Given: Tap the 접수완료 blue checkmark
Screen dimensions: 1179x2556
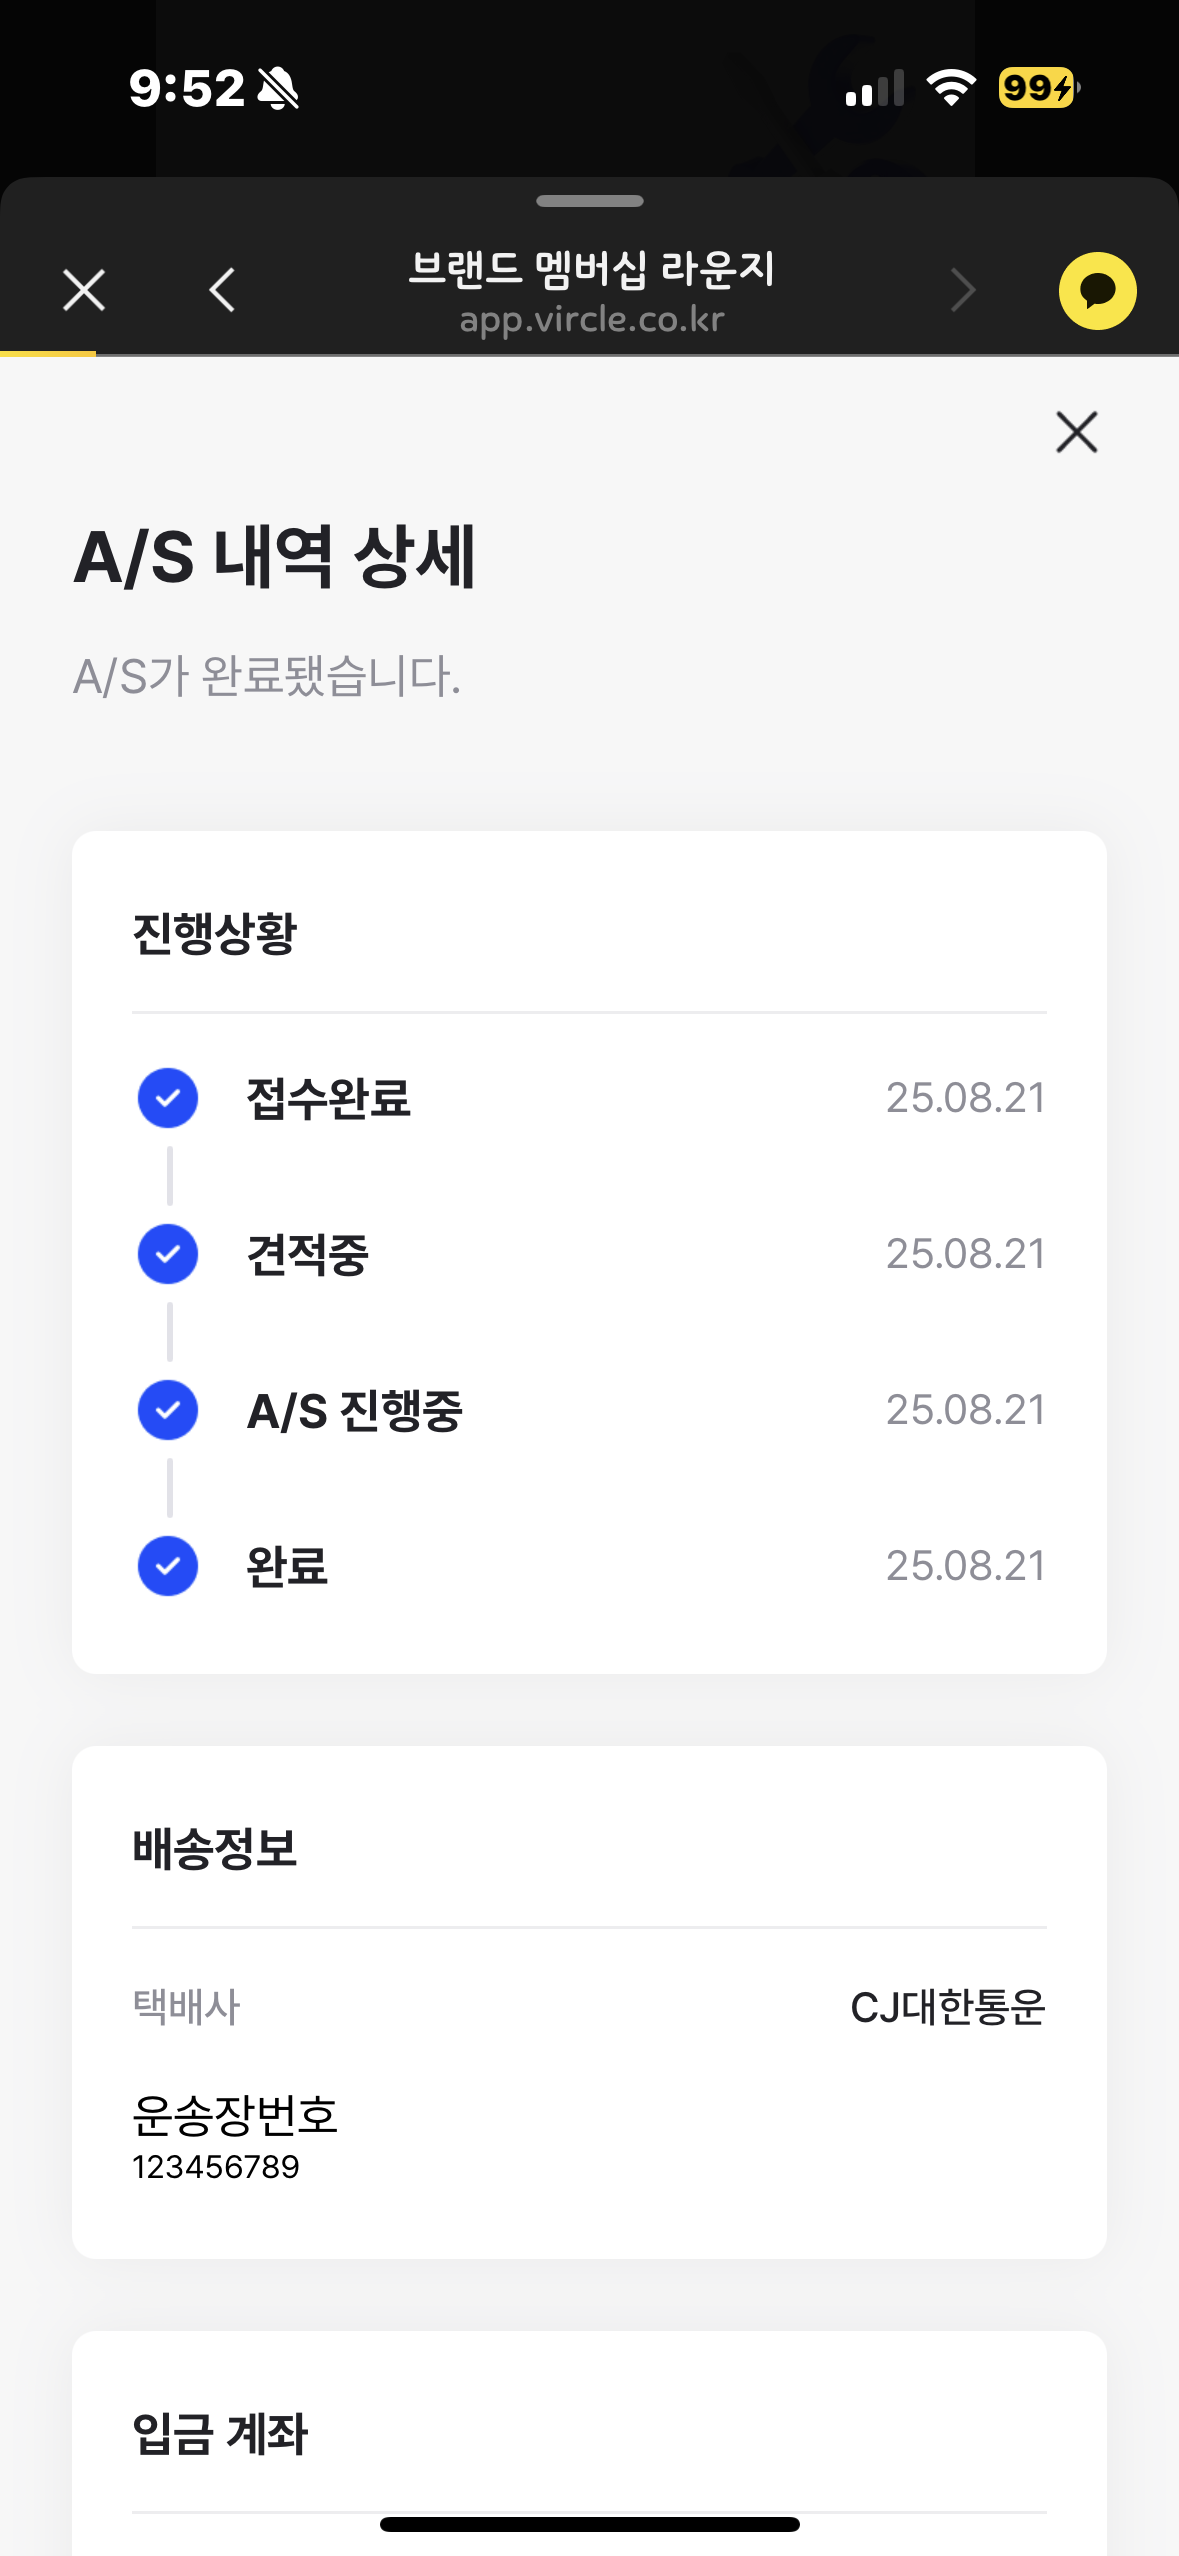Looking at the screenshot, I should [168, 1098].
